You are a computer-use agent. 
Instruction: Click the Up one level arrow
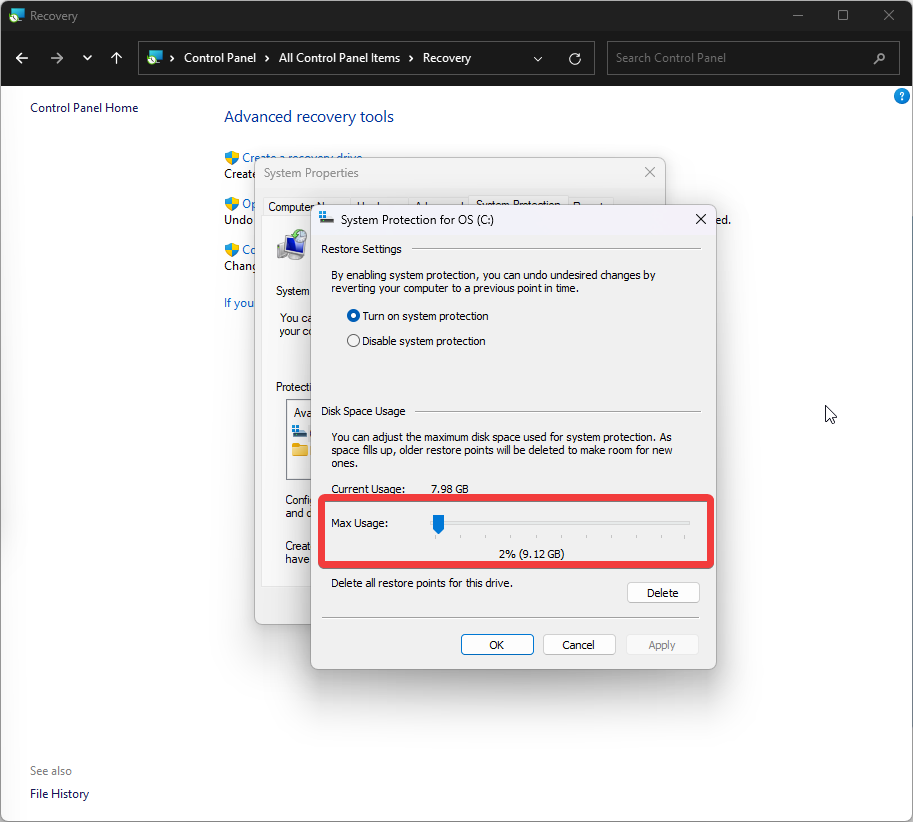(116, 58)
